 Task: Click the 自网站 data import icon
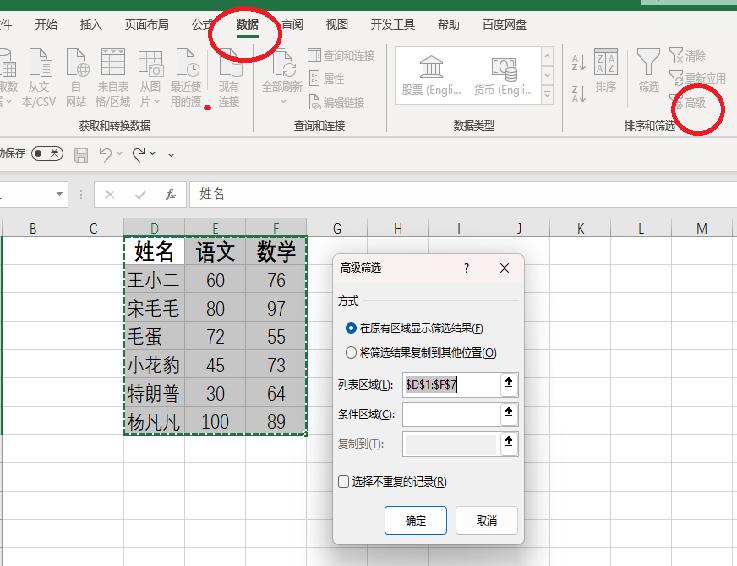(x=77, y=78)
